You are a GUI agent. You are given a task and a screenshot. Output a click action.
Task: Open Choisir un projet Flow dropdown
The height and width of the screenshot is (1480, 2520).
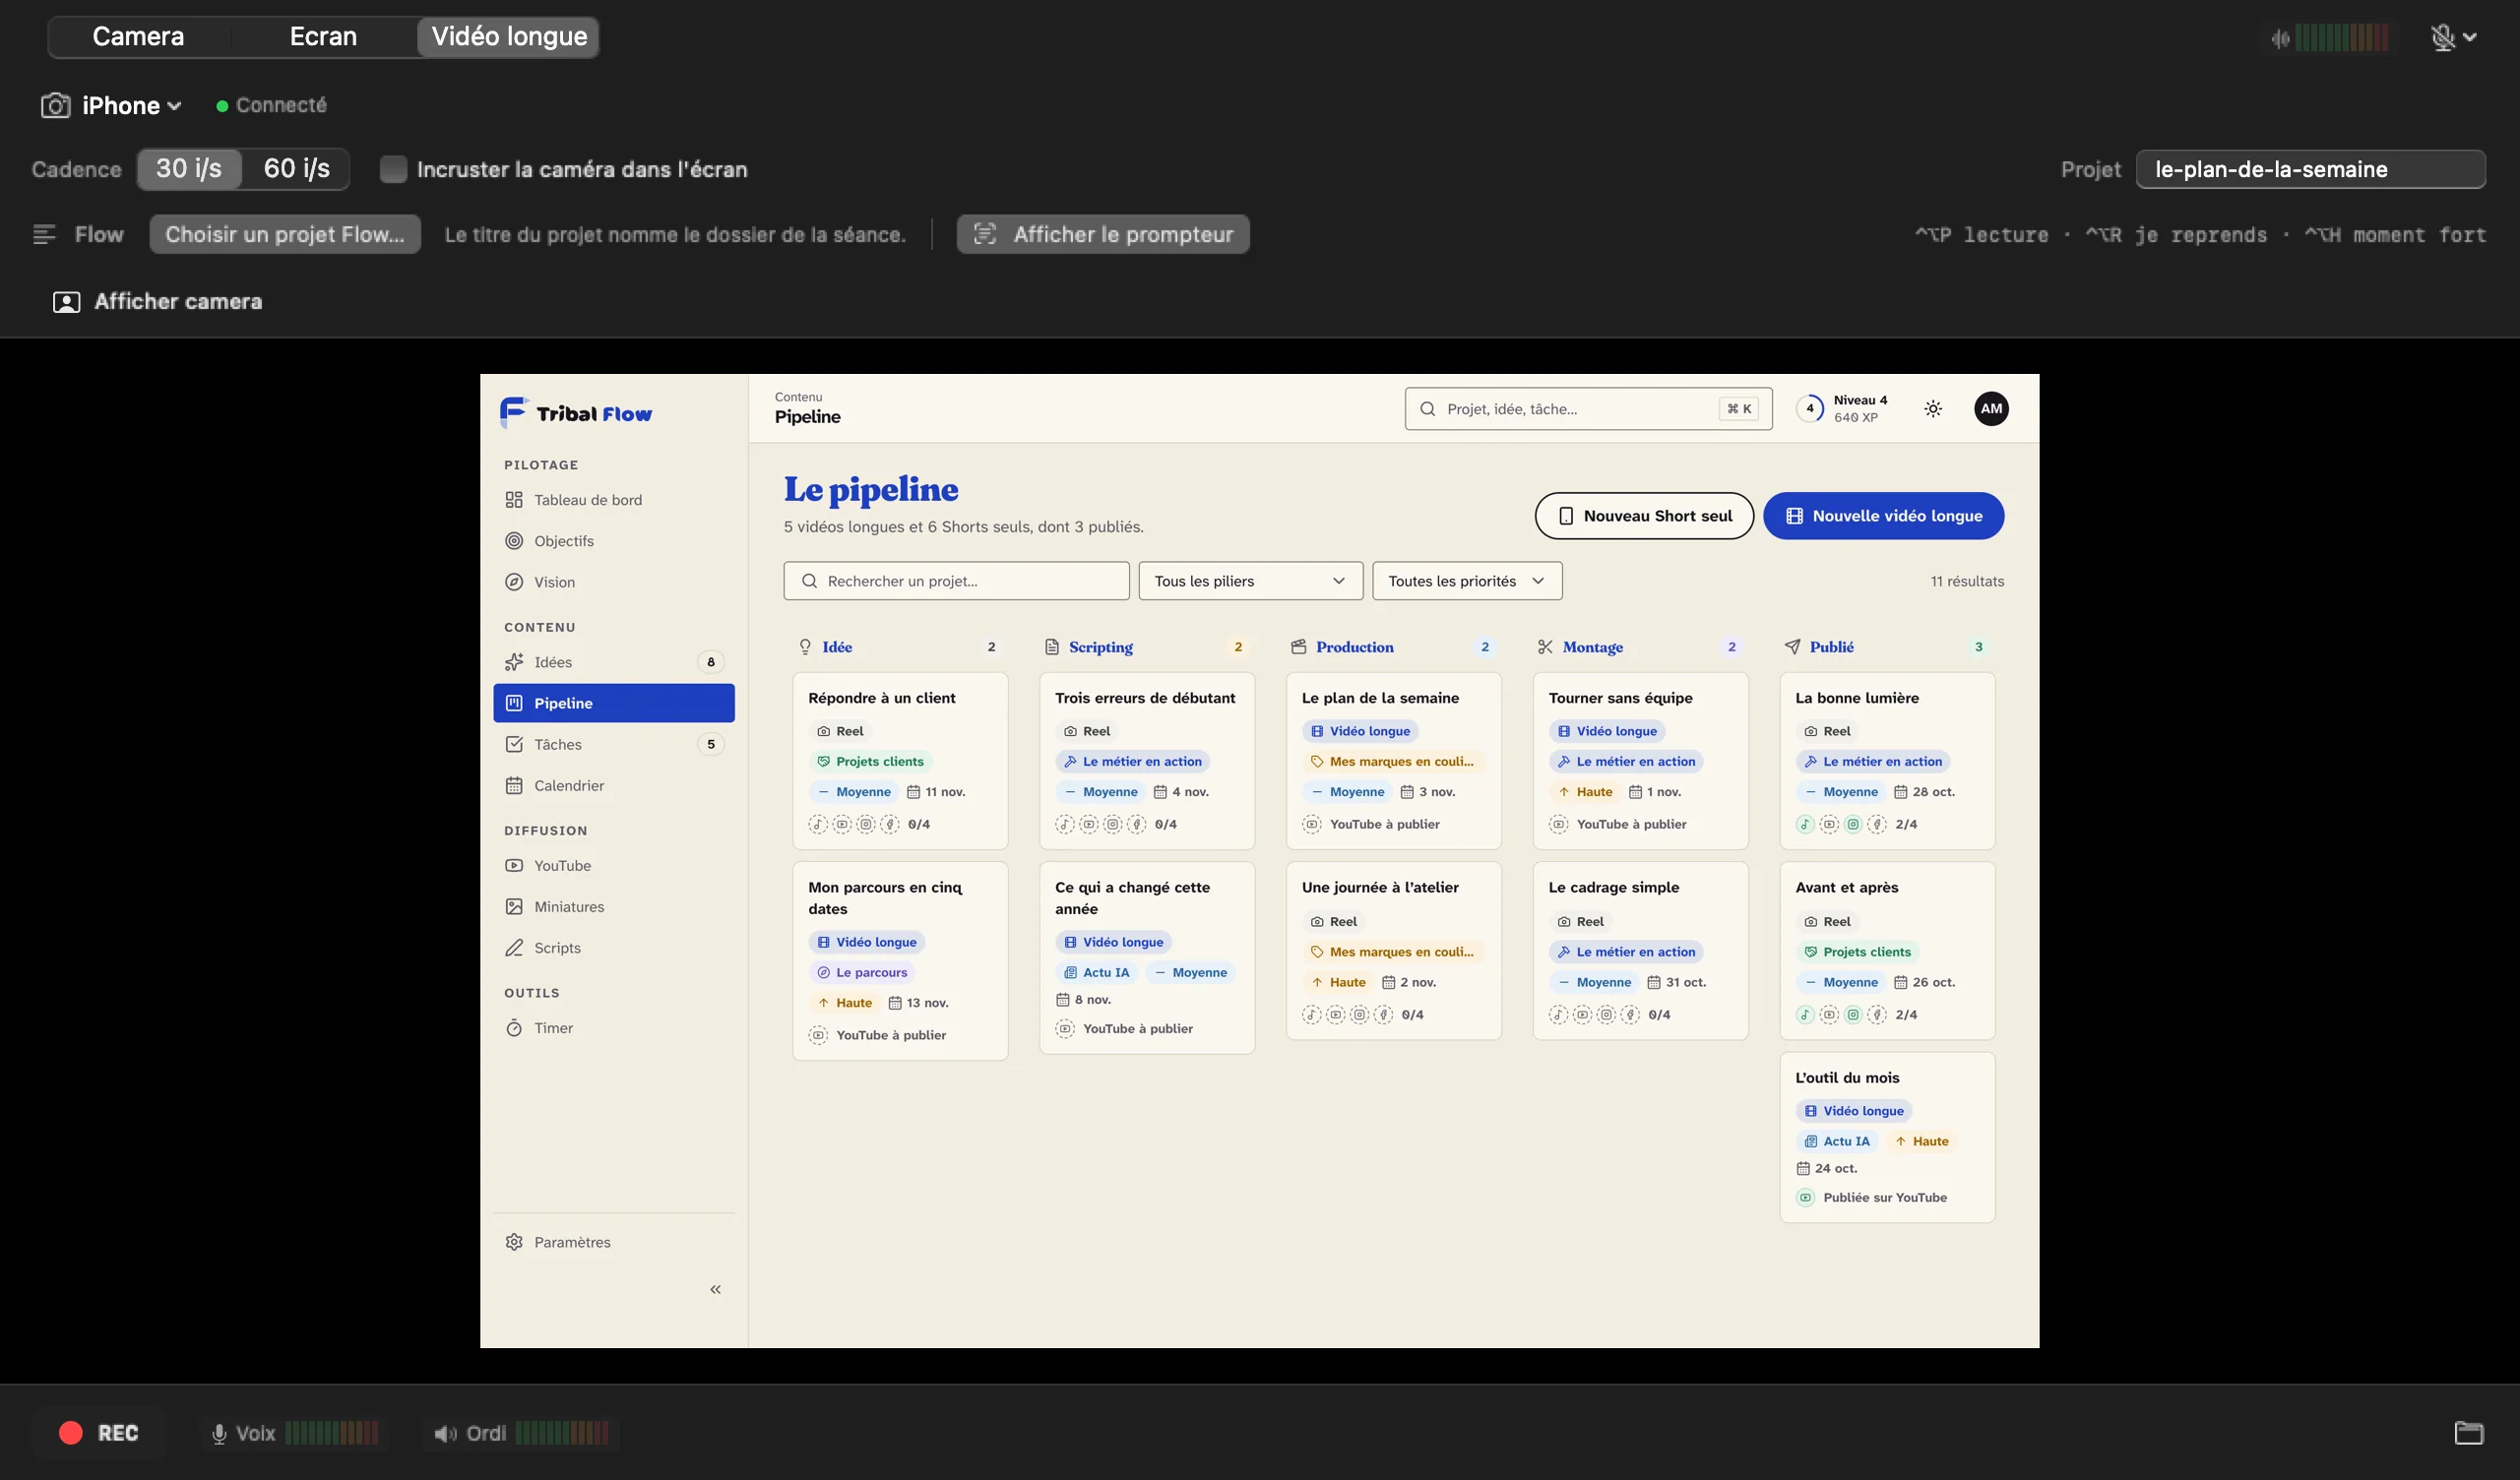285,234
